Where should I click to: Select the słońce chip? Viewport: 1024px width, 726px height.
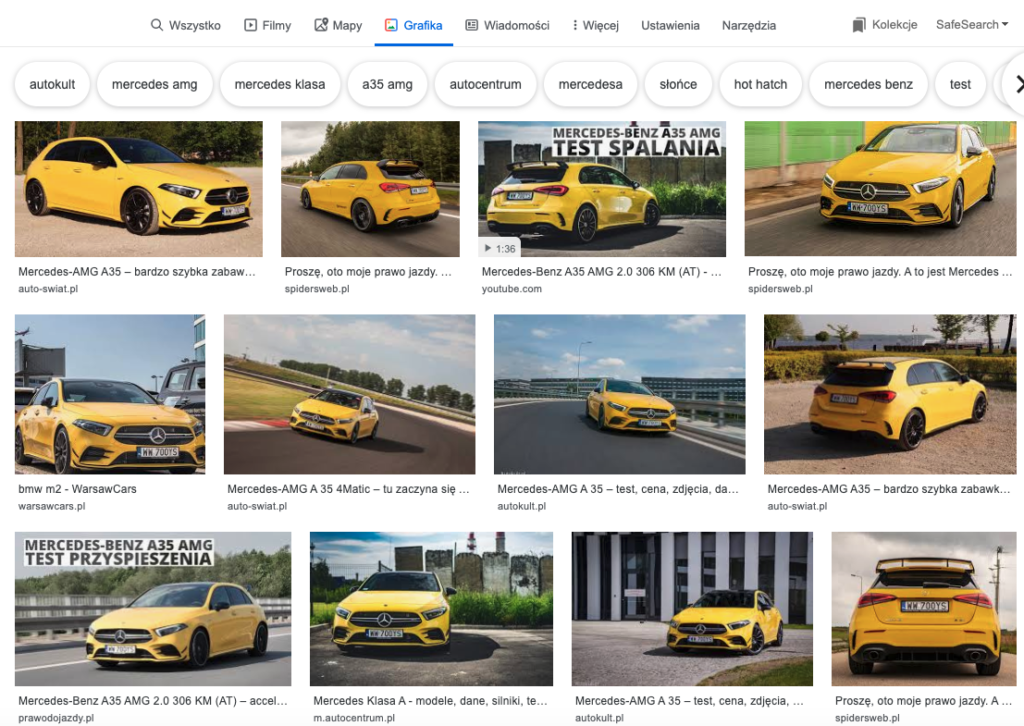point(678,84)
